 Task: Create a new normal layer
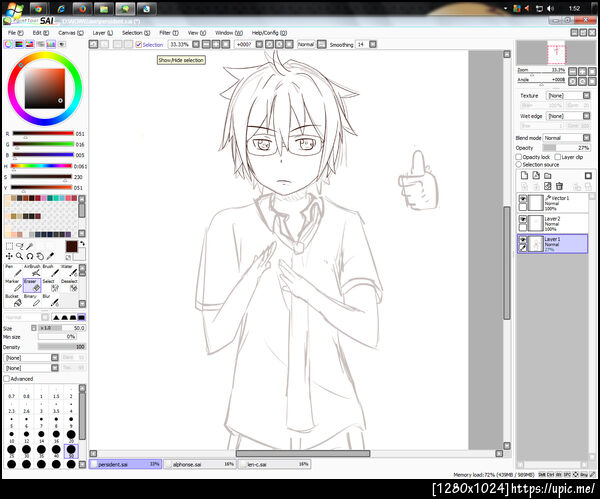click(524, 176)
